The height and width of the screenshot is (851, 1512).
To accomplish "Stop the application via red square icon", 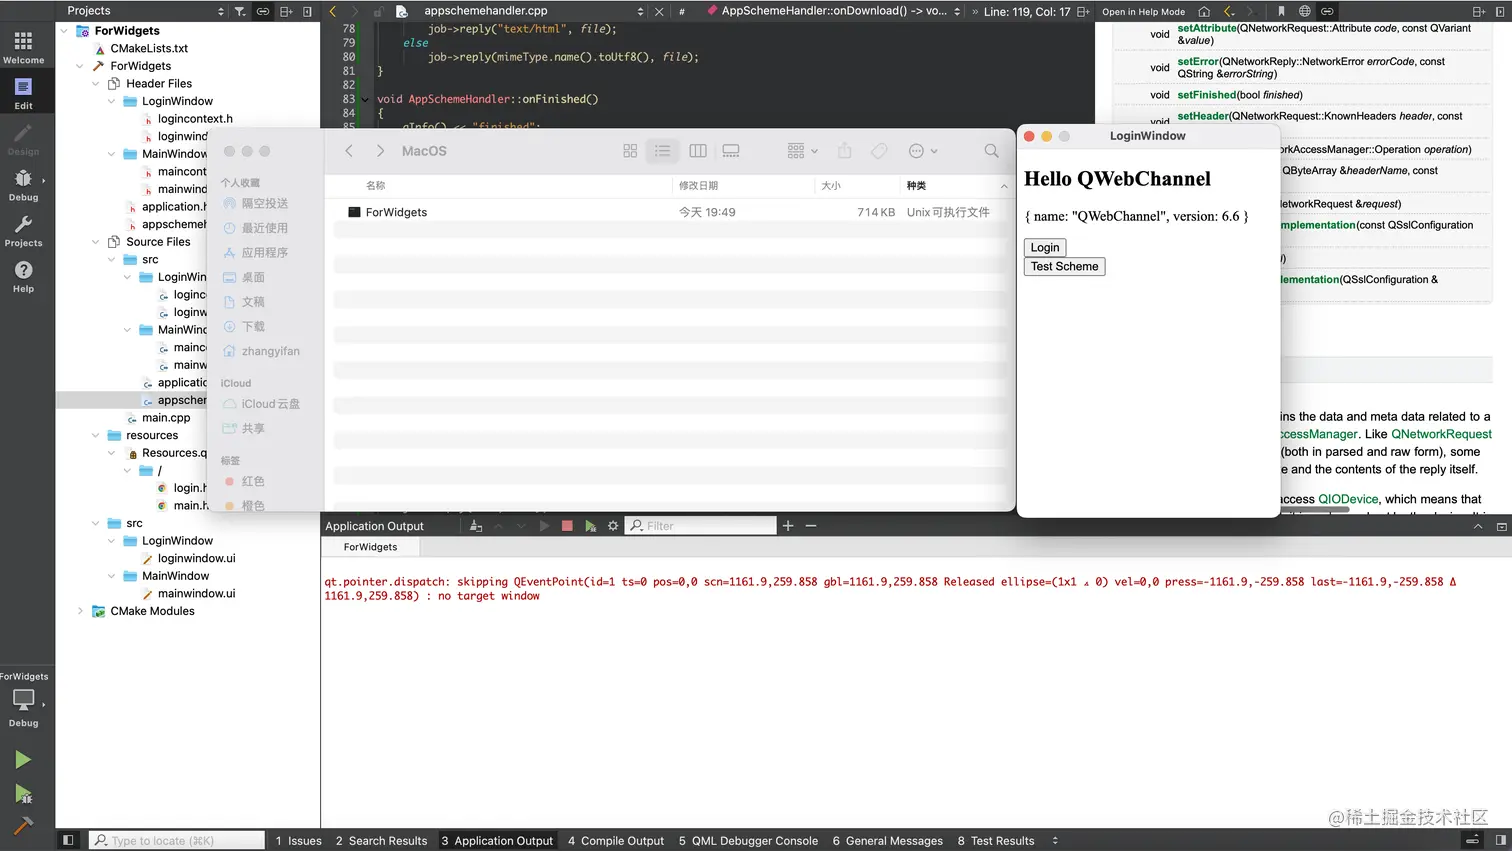I will [x=567, y=525].
